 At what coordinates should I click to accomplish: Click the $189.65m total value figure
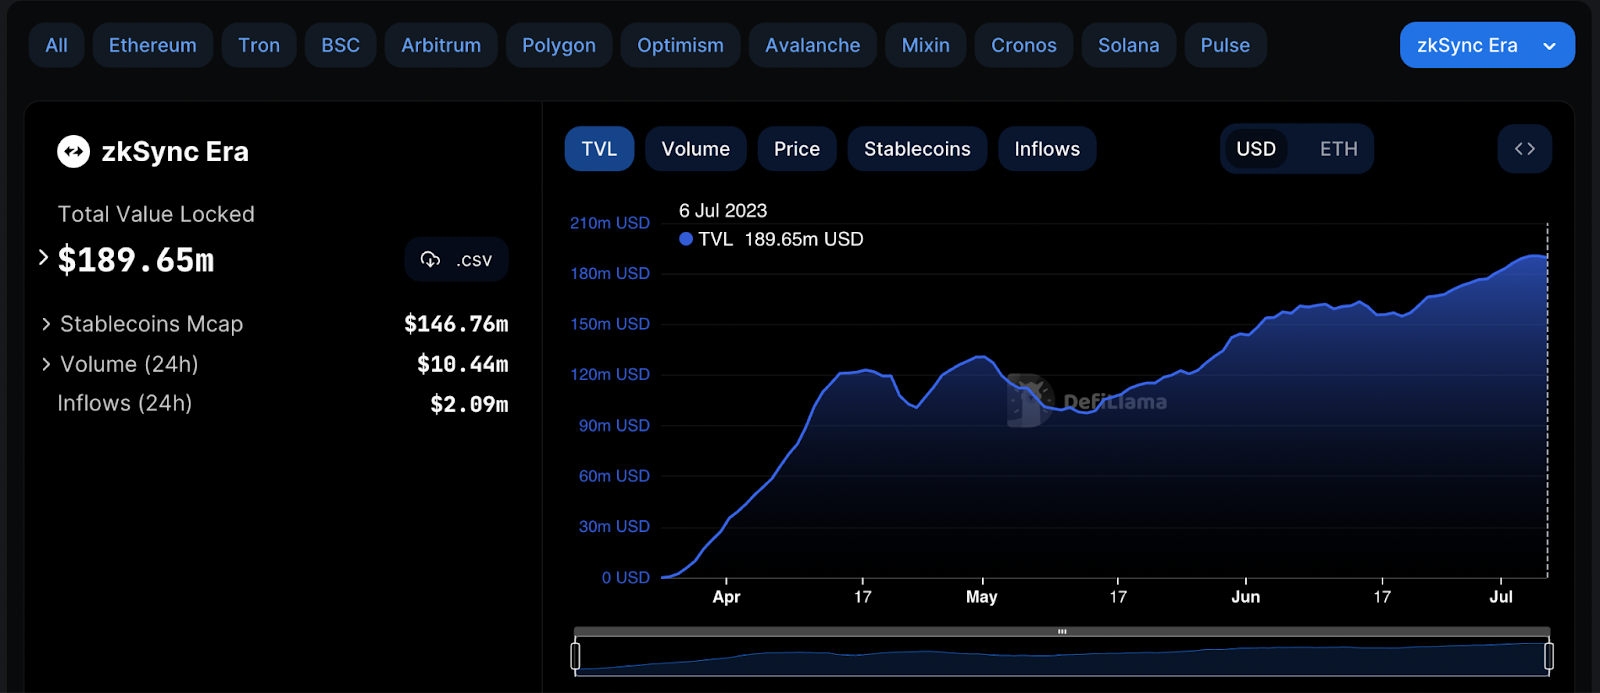tap(136, 260)
